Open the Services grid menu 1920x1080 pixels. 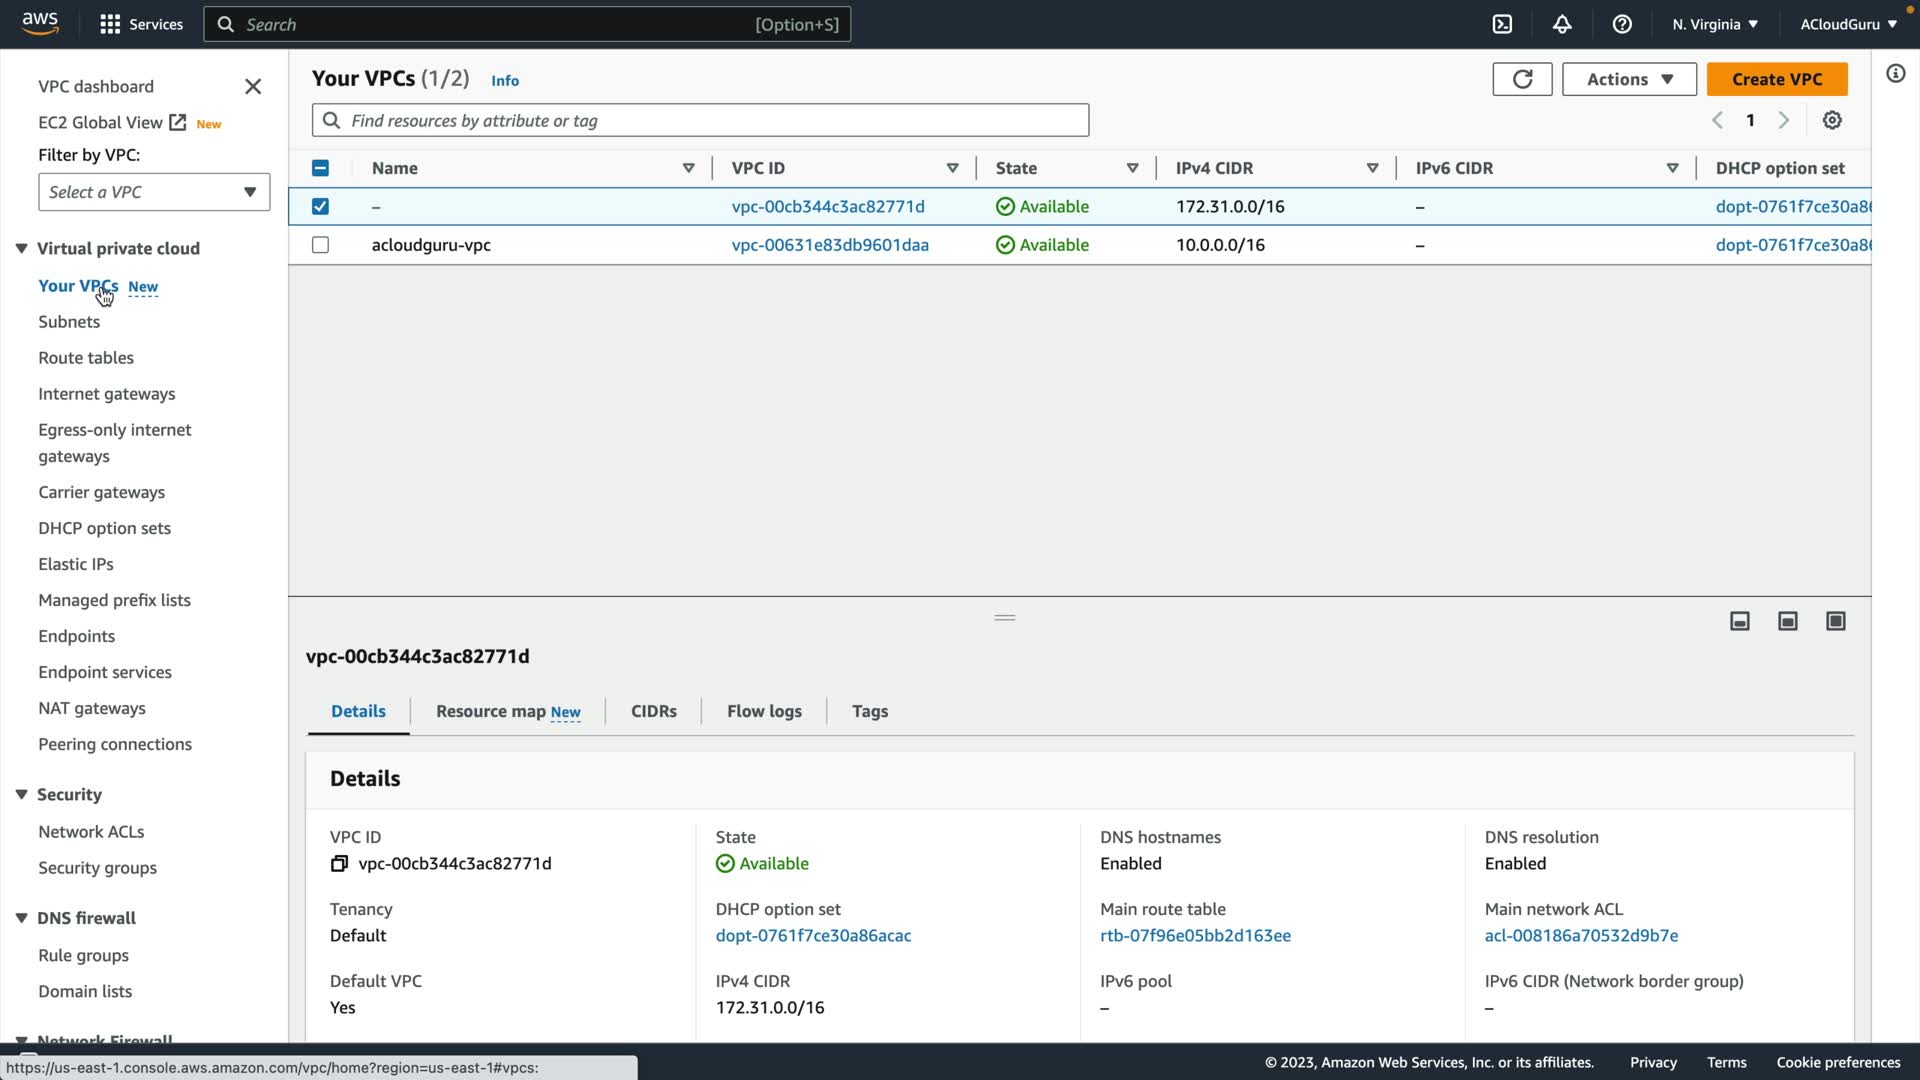110,24
